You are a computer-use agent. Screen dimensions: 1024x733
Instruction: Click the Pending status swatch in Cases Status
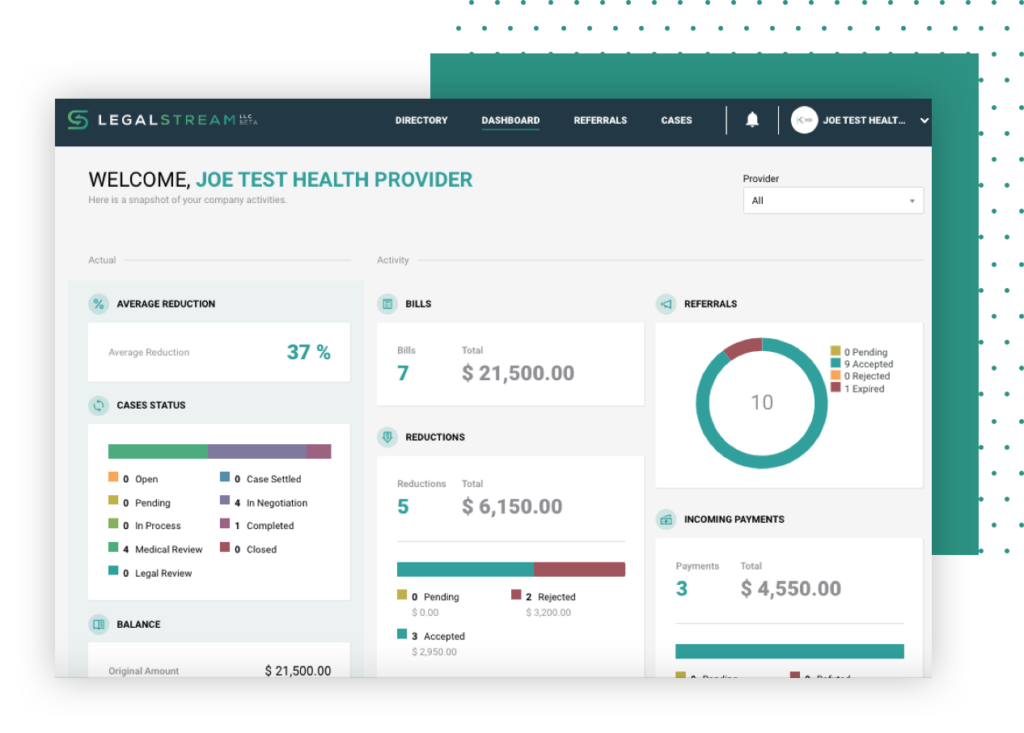[x=113, y=500]
